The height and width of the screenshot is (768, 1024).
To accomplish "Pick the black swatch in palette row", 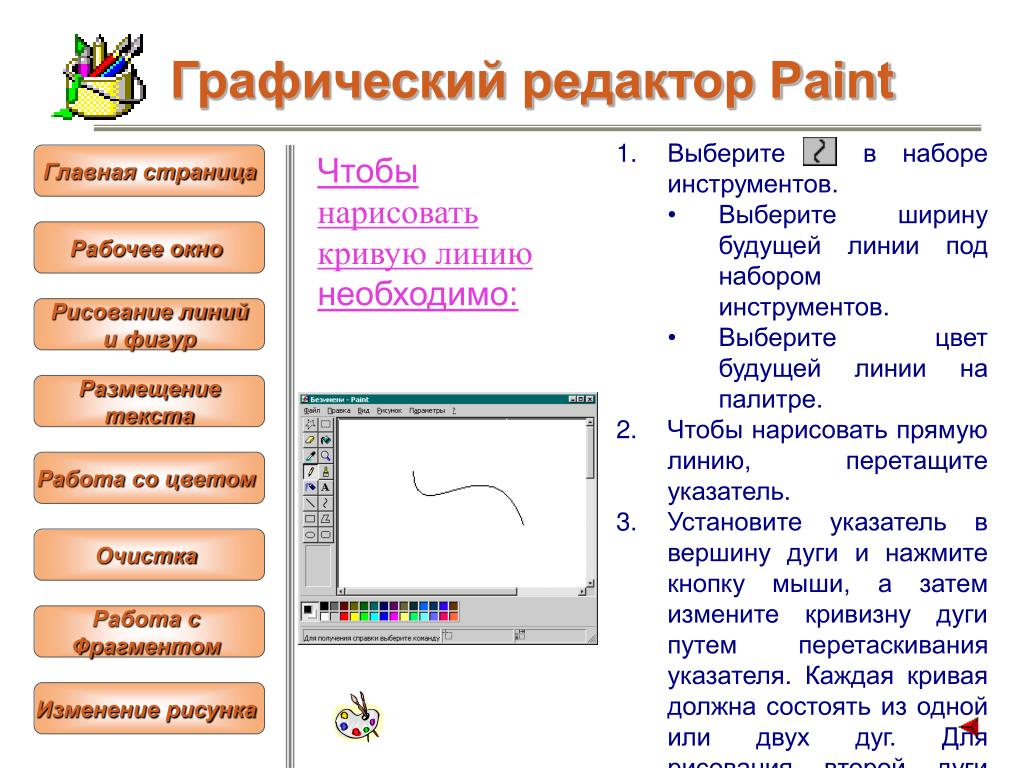I will (x=325, y=606).
